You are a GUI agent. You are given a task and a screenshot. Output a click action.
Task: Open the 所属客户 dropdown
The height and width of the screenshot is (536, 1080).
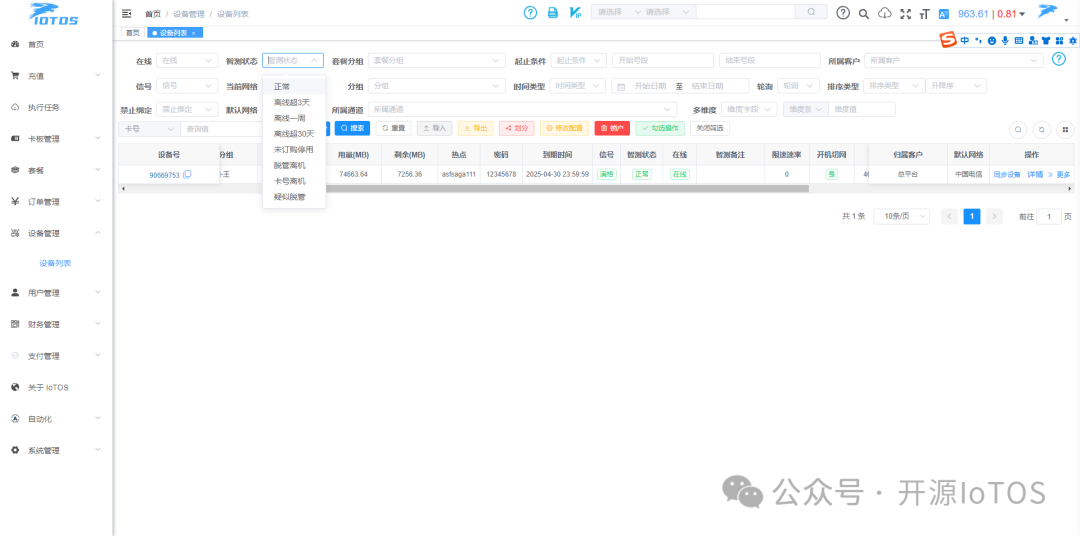coord(954,61)
